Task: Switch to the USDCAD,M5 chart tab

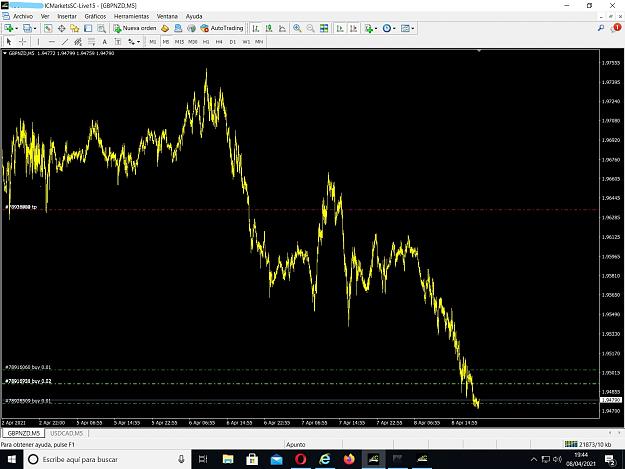Action: 66,433
